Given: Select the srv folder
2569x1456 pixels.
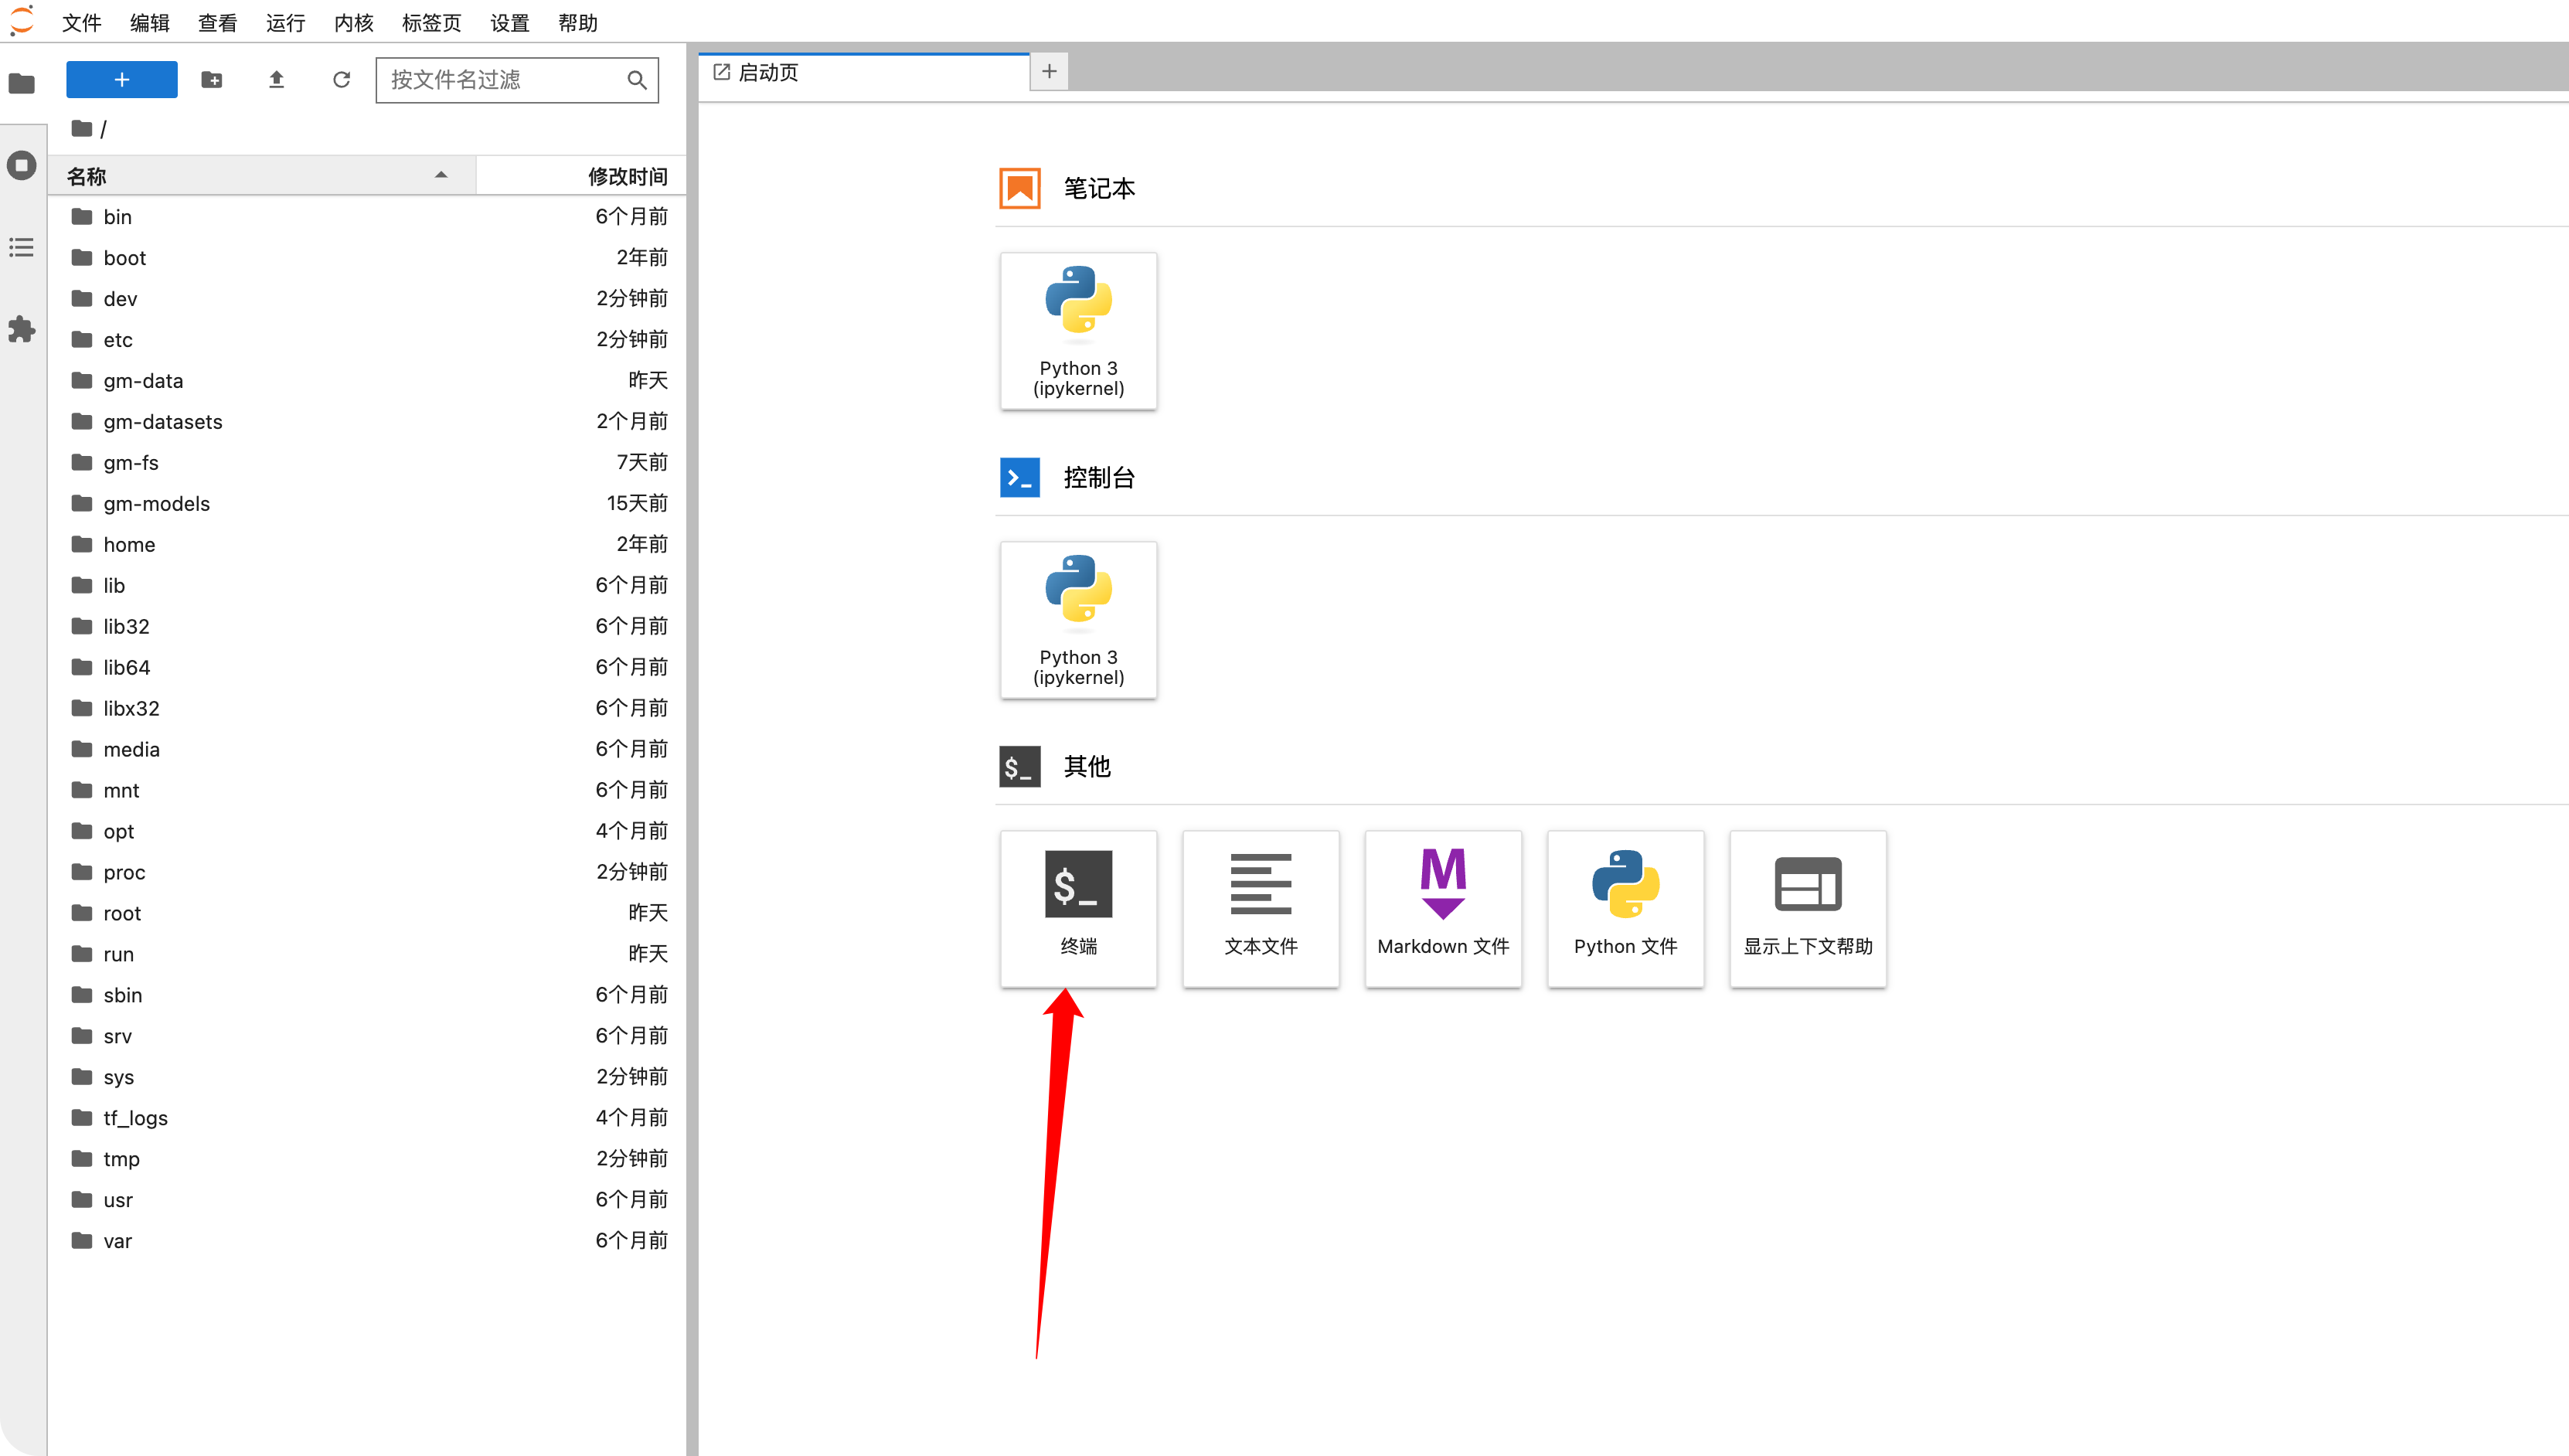Looking at the screenshot, I should [368, 1037].
